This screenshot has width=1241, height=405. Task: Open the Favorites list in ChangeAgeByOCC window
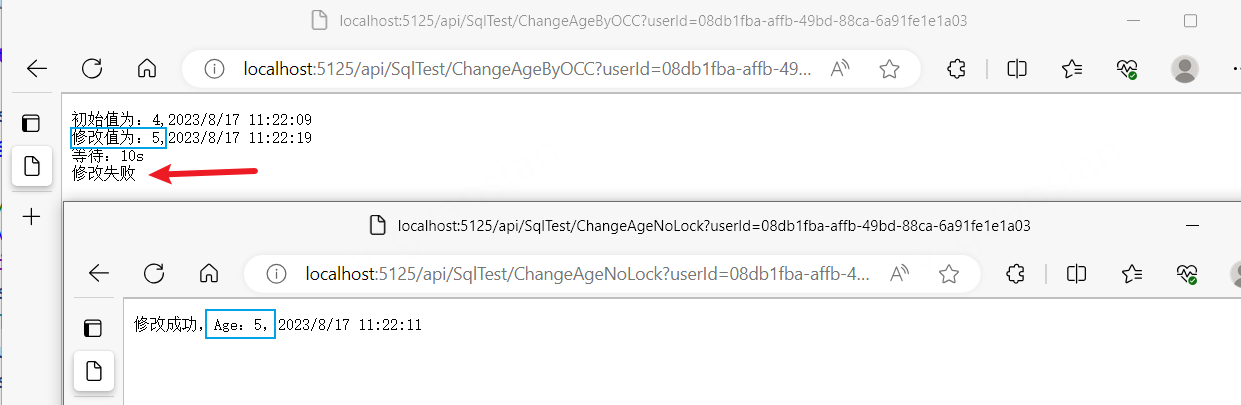(x=1072, y=69)
